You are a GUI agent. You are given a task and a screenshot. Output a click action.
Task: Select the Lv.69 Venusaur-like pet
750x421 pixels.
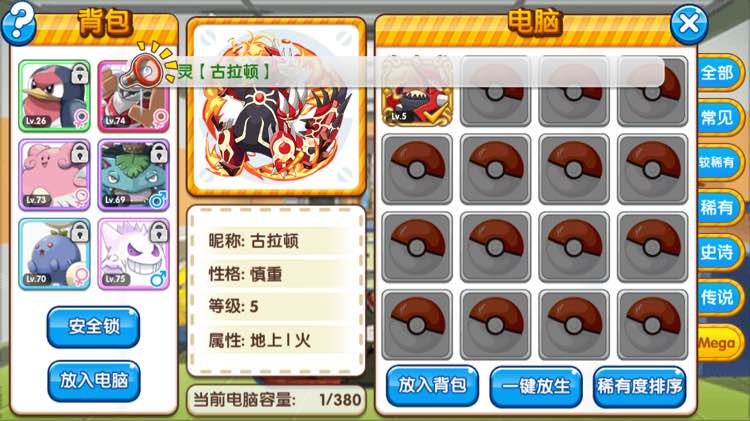click(133, 175)
